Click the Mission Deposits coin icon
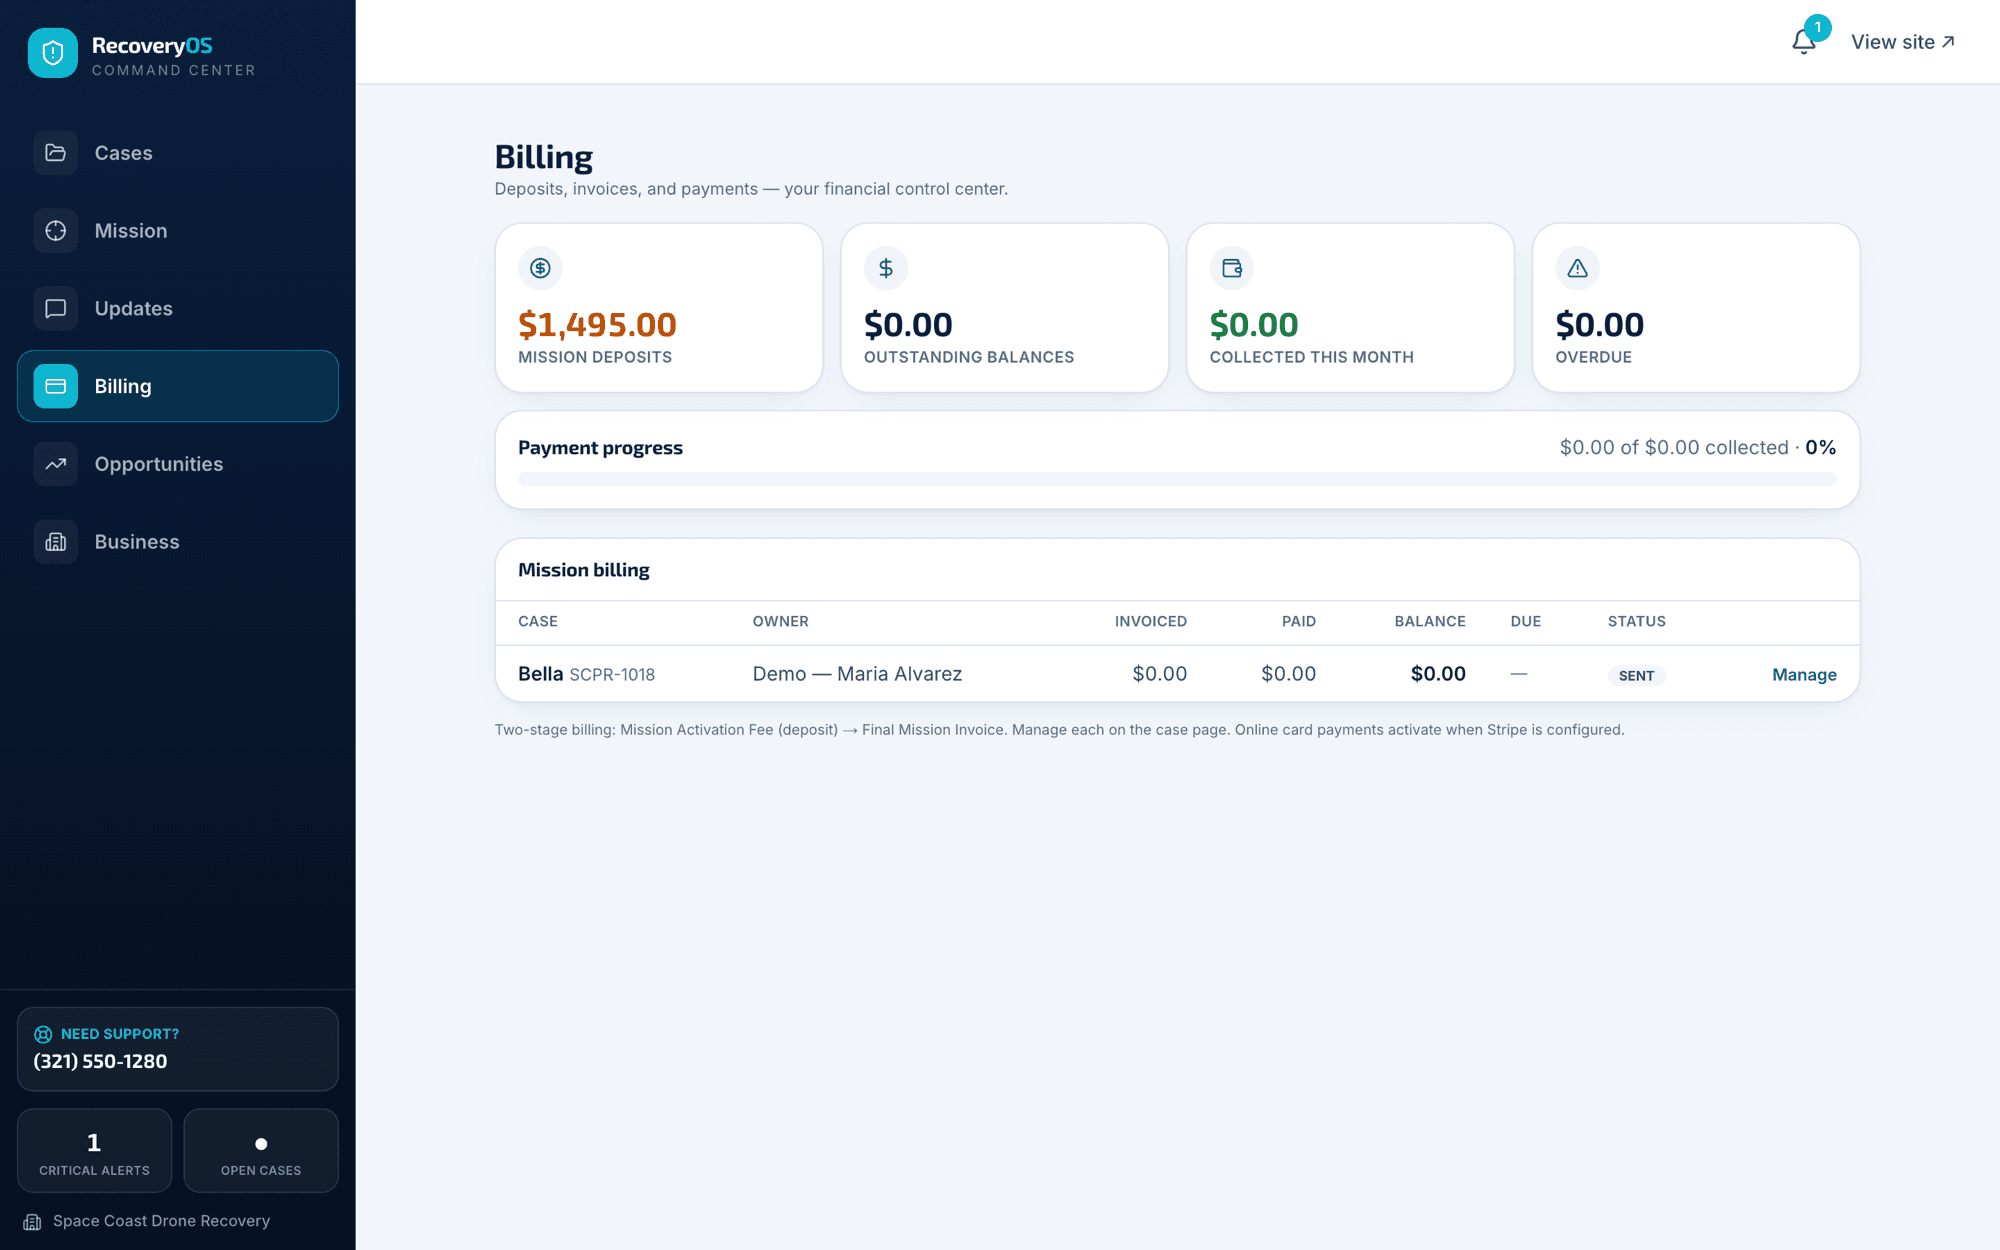The image size is (2000, 1250). click(x=540, y=268)
